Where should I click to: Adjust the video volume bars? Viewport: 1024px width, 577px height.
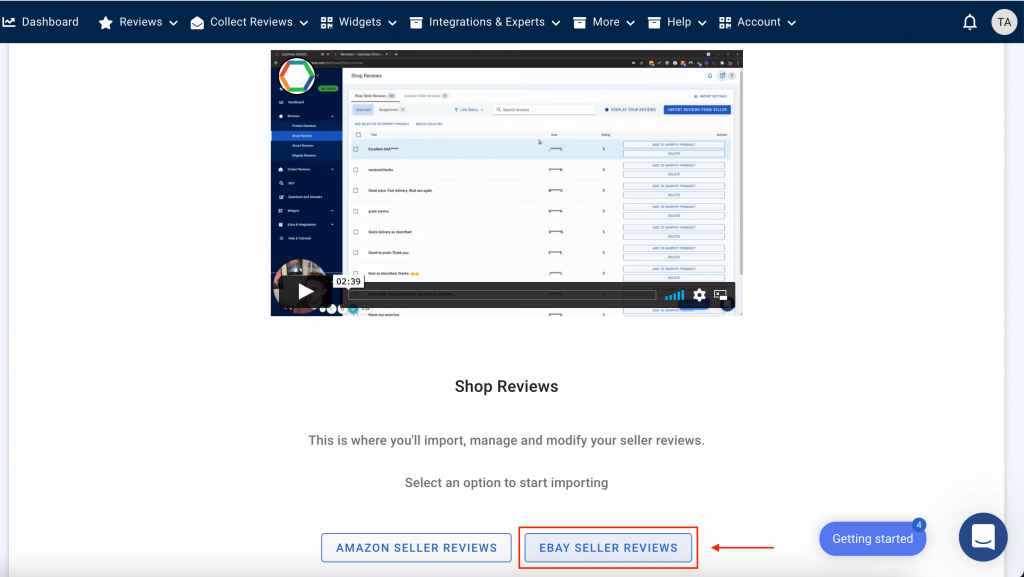click(674, 296)
